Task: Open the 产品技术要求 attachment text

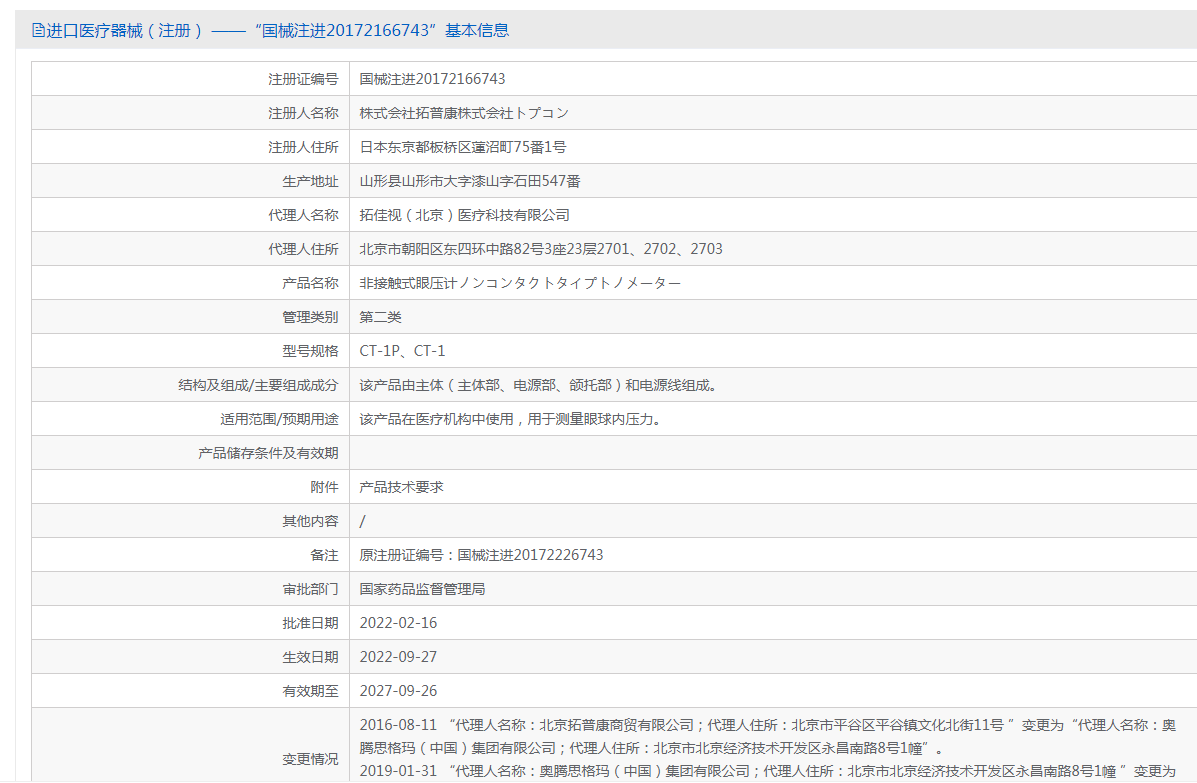Action: point(401,488)
